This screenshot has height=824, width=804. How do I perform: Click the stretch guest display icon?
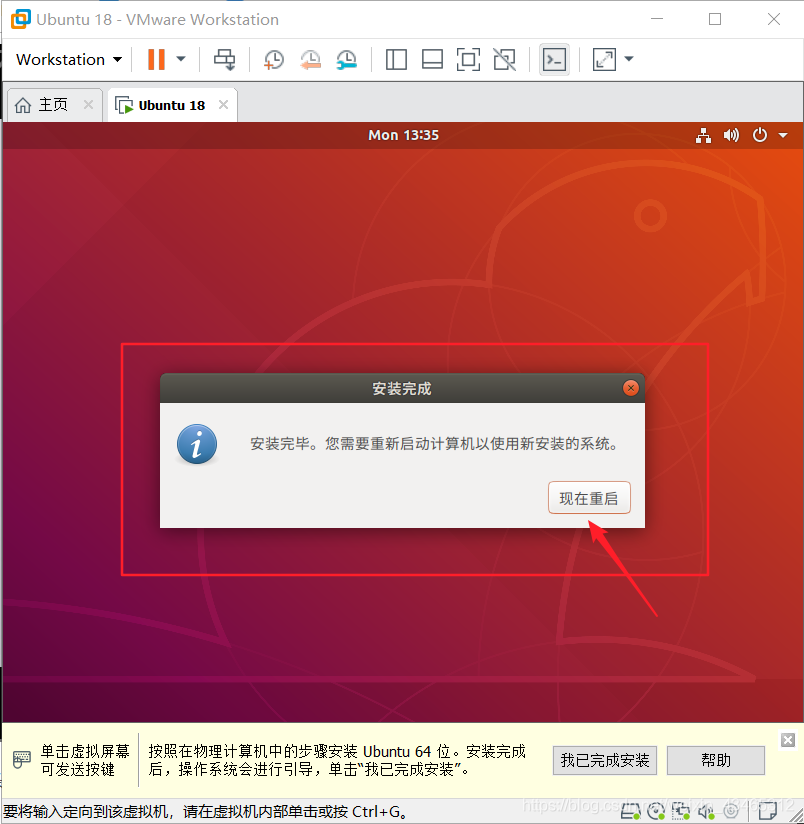[604, 59]
